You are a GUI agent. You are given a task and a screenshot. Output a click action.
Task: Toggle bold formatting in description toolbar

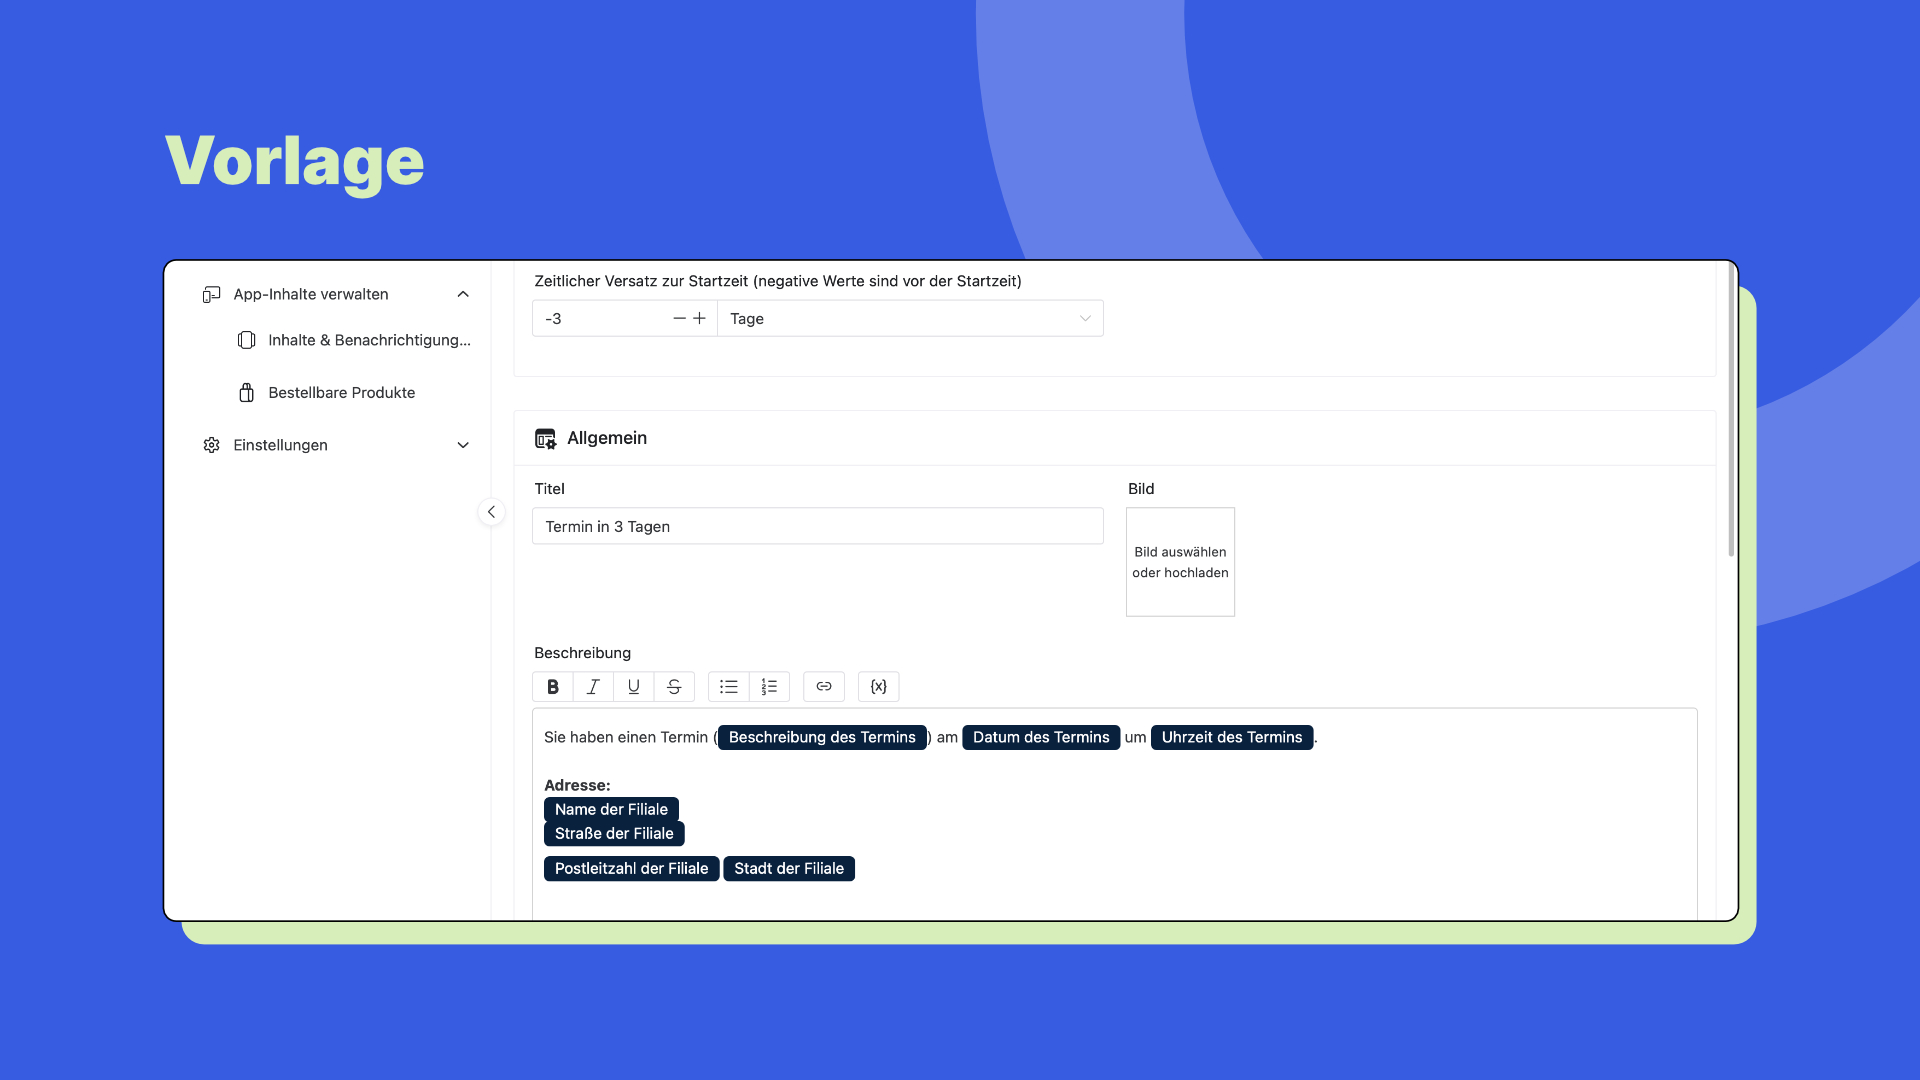tap(553, 687)
